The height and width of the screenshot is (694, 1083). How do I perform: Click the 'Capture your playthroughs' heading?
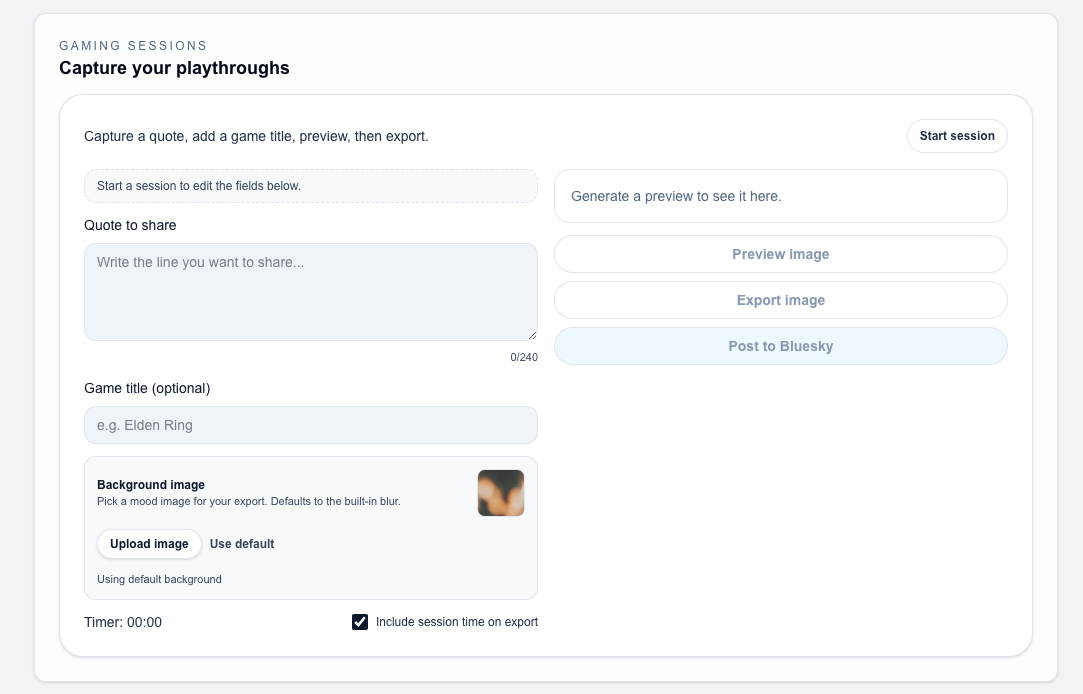click(x=174, y=68)
